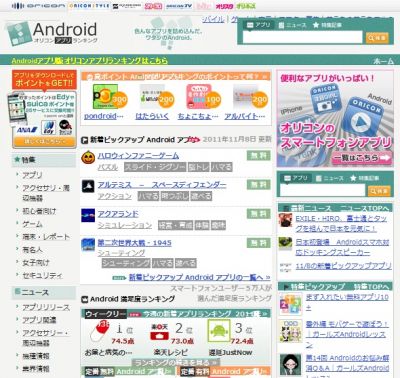Select the 特集記事 tab in top search
400x378 pixels.
tap(327, 25)
